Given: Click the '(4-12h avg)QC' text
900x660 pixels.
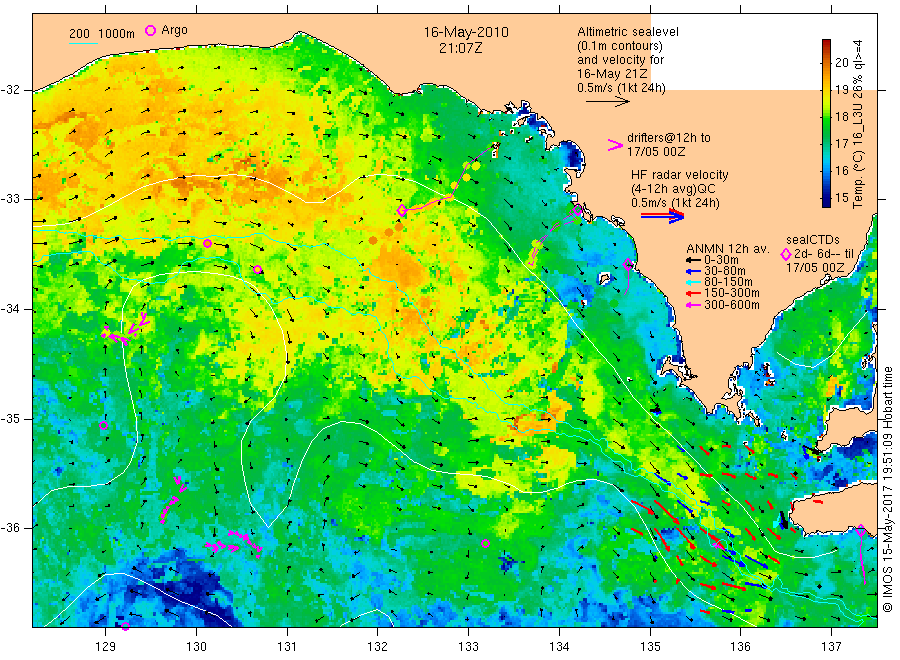Looking at the screenshot, I should [673, 189].
